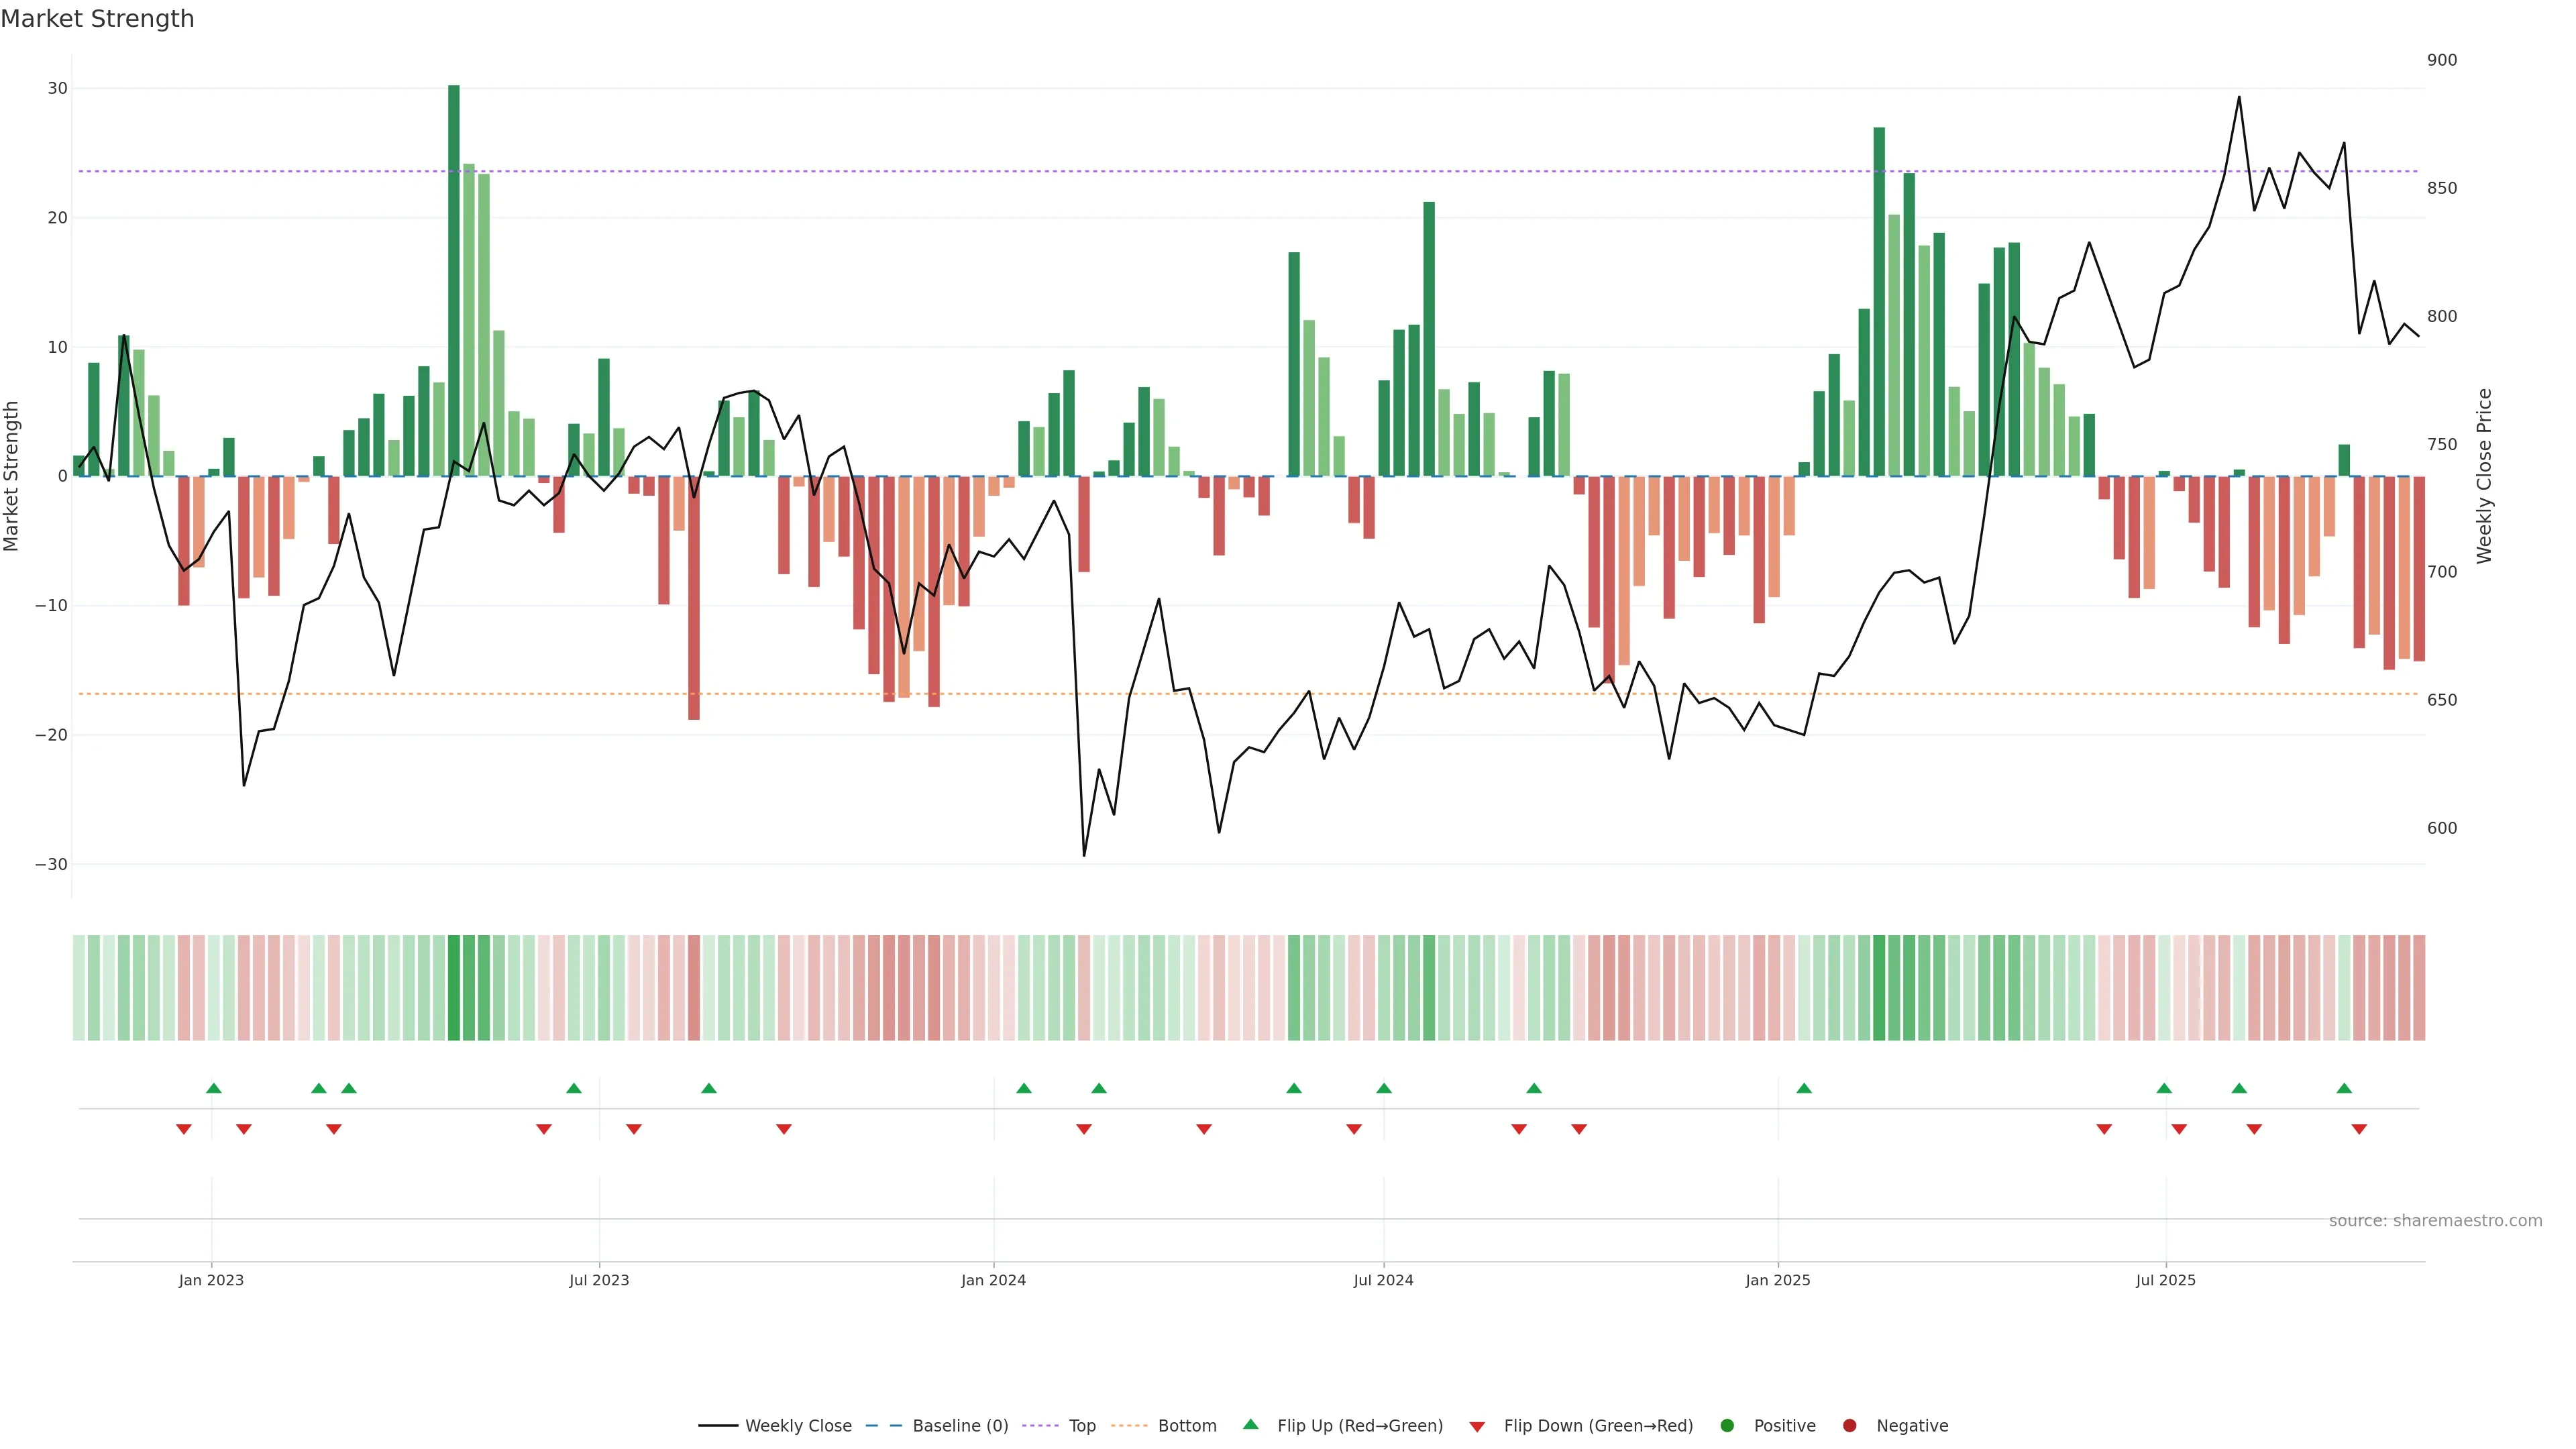Click the Jan 2023 x-axis label
2576x1449 pixels.
pos(211,1280)
